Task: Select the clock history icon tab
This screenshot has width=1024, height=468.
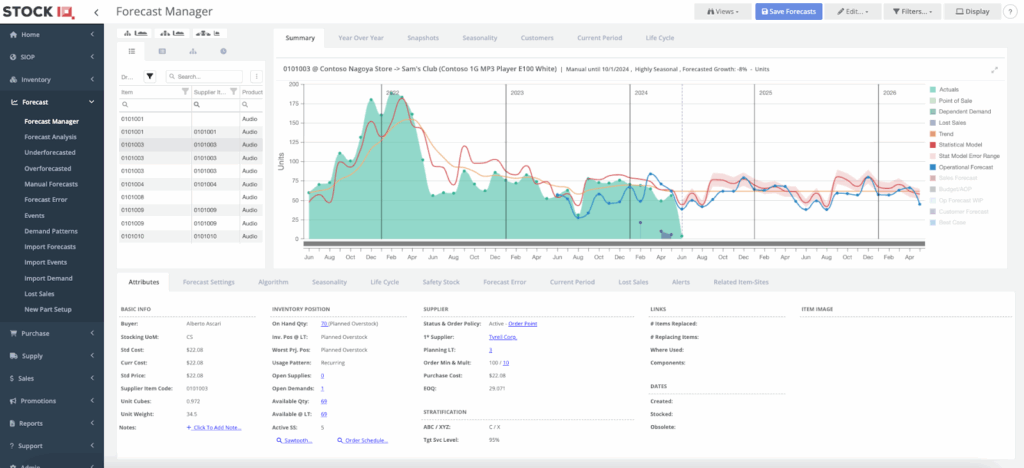Action: tap(223, 50)
